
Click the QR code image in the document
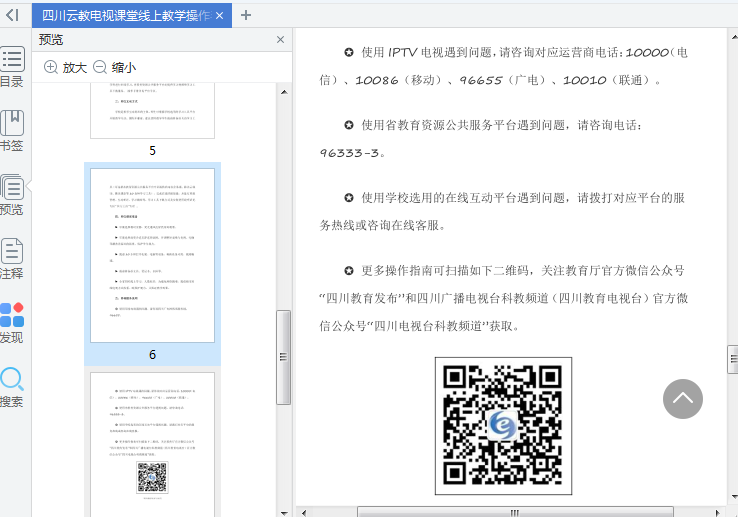pos(503,426)
